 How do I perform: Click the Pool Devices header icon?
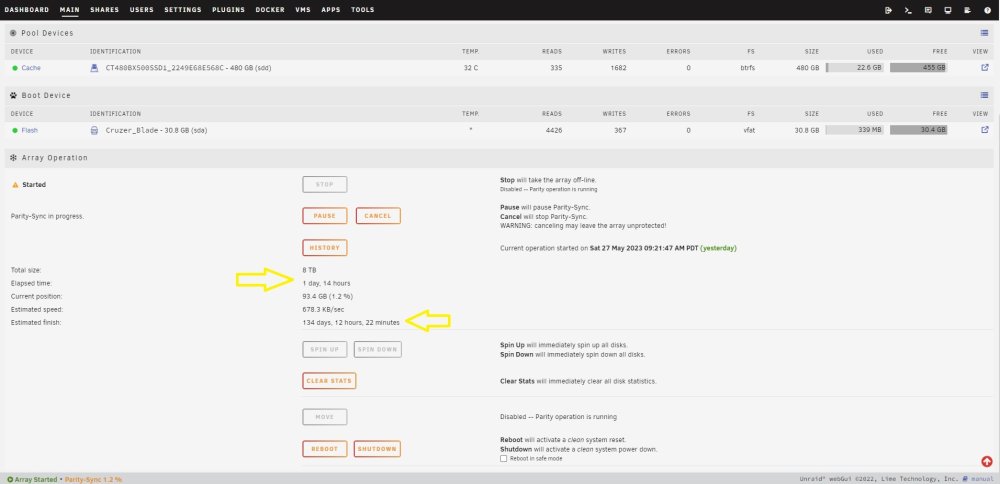tap(13, 33)
